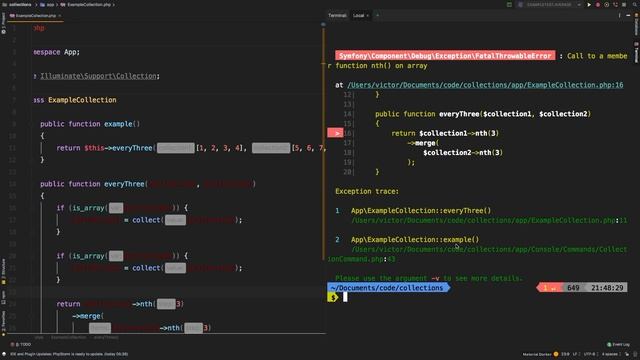Viewport: 640px width, 360px height.
Task: Click the '$this' keyword in return statement
Action: click(x=94, y=148)
